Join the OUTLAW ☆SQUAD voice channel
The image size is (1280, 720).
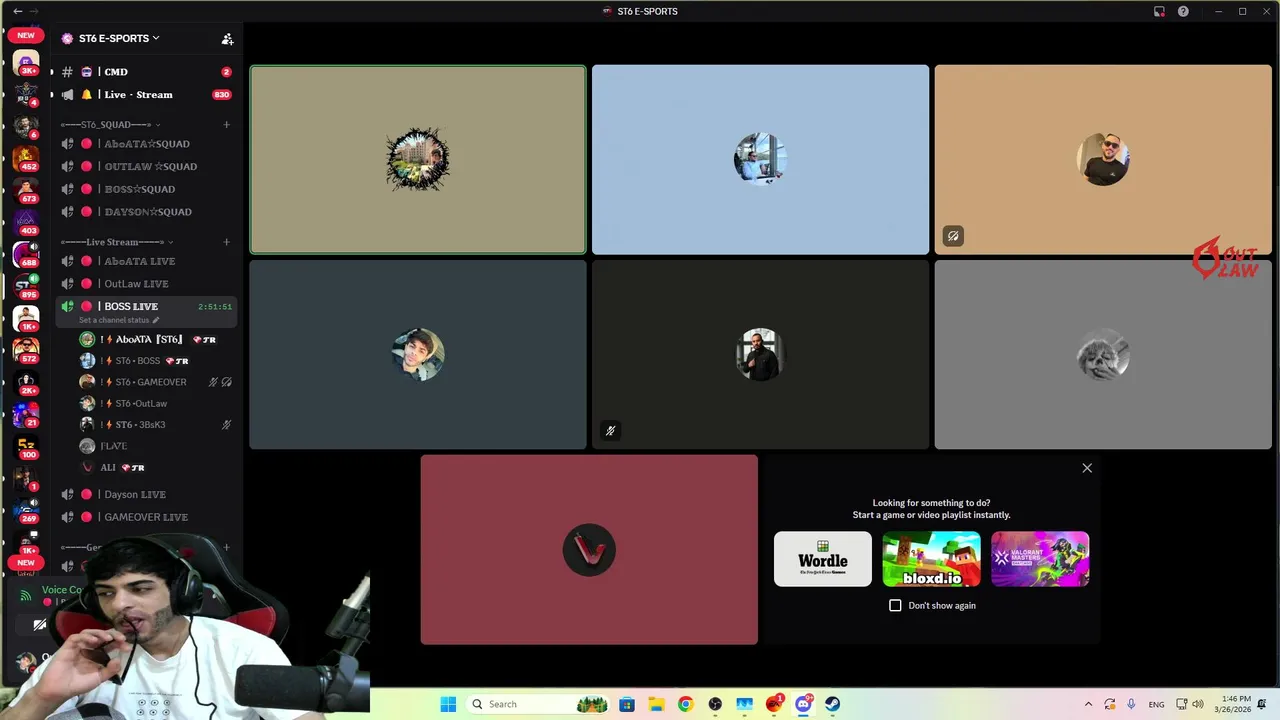(x=146, y=166)
